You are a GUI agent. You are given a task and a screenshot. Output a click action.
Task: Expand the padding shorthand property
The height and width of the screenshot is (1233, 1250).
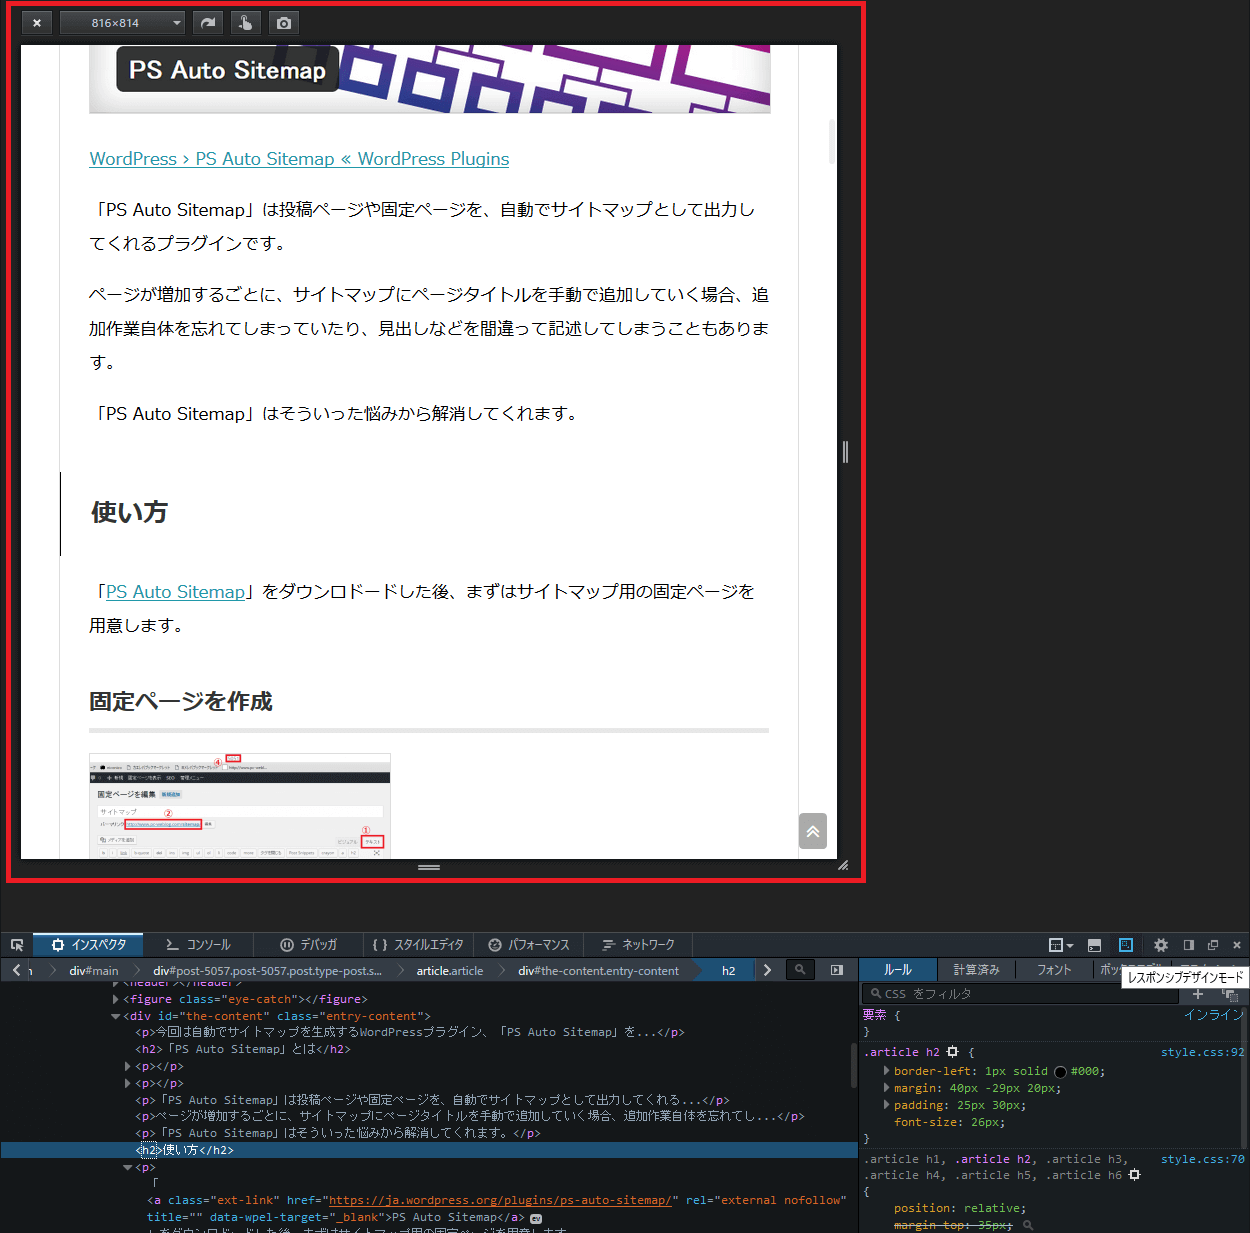[886, 1105]
